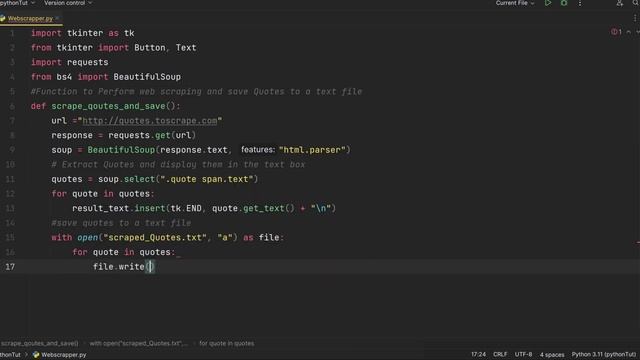The width and height of the screenshot is (640, 360).
Task: Change the UTF-8 file encoding
Action: (523, 354)
